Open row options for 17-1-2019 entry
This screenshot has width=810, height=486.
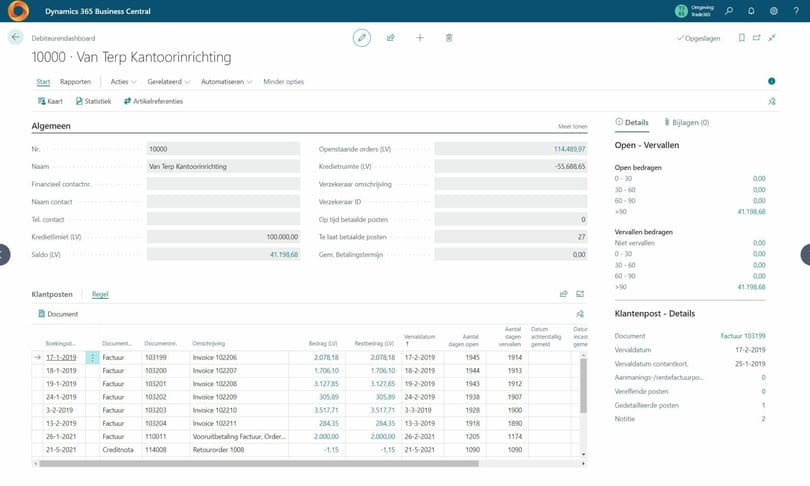pos(92,357)
